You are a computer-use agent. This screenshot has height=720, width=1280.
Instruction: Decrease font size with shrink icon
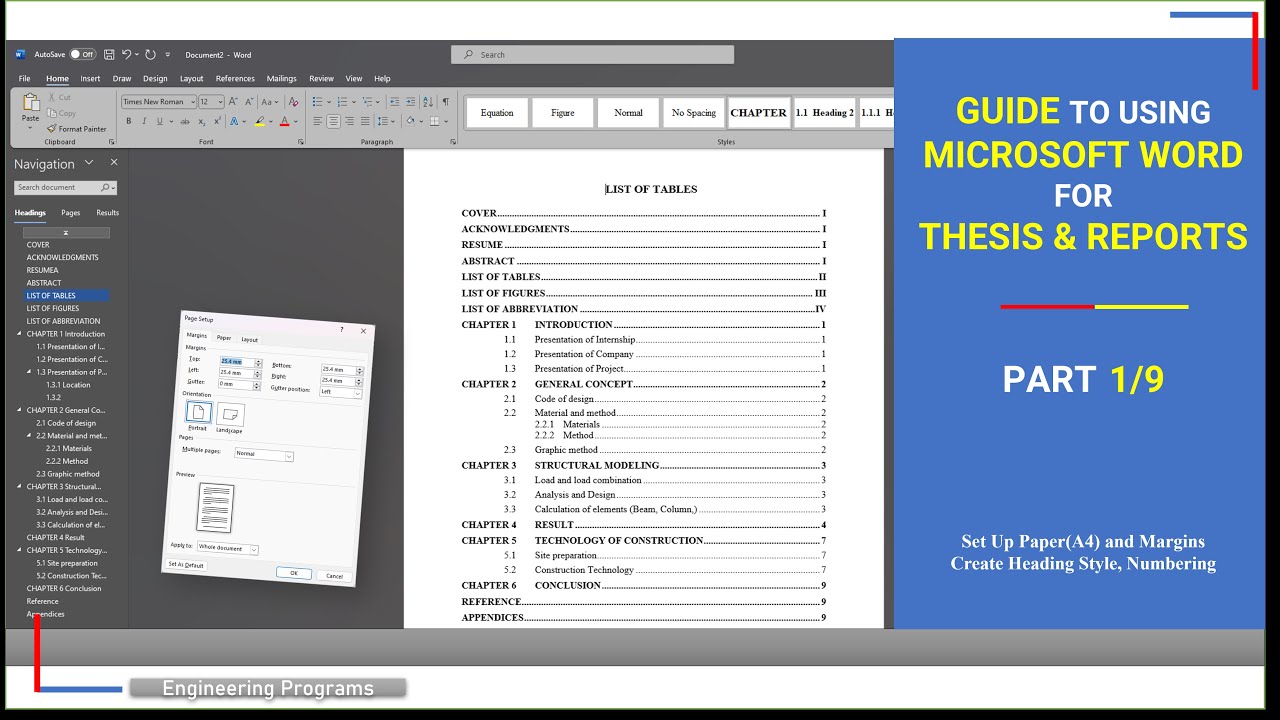247,102
